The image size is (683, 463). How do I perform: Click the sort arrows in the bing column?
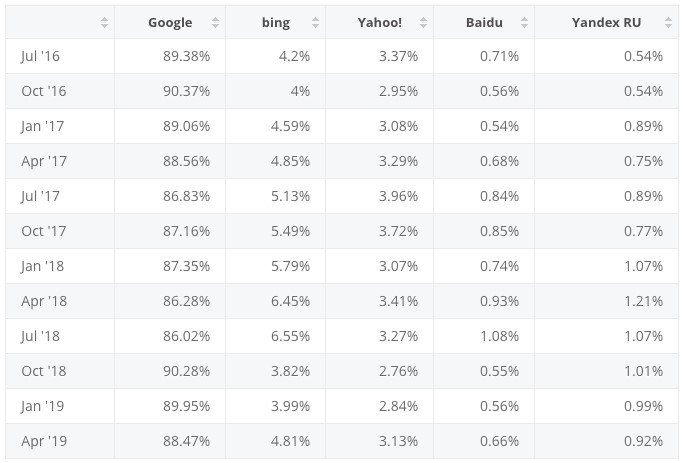click(x=315, y=22)
